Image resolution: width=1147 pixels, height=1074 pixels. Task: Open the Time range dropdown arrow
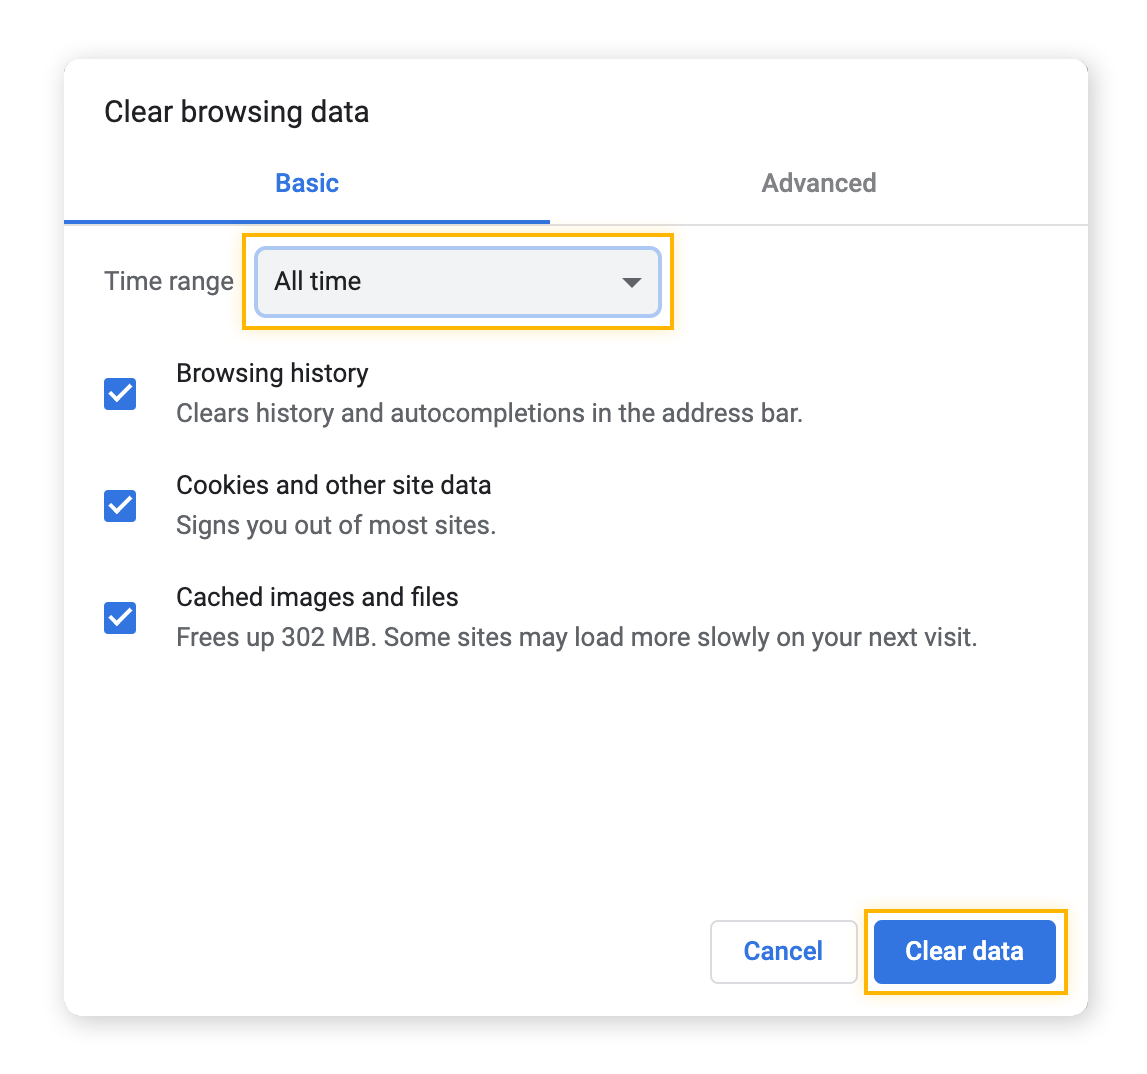pos(631,282)
